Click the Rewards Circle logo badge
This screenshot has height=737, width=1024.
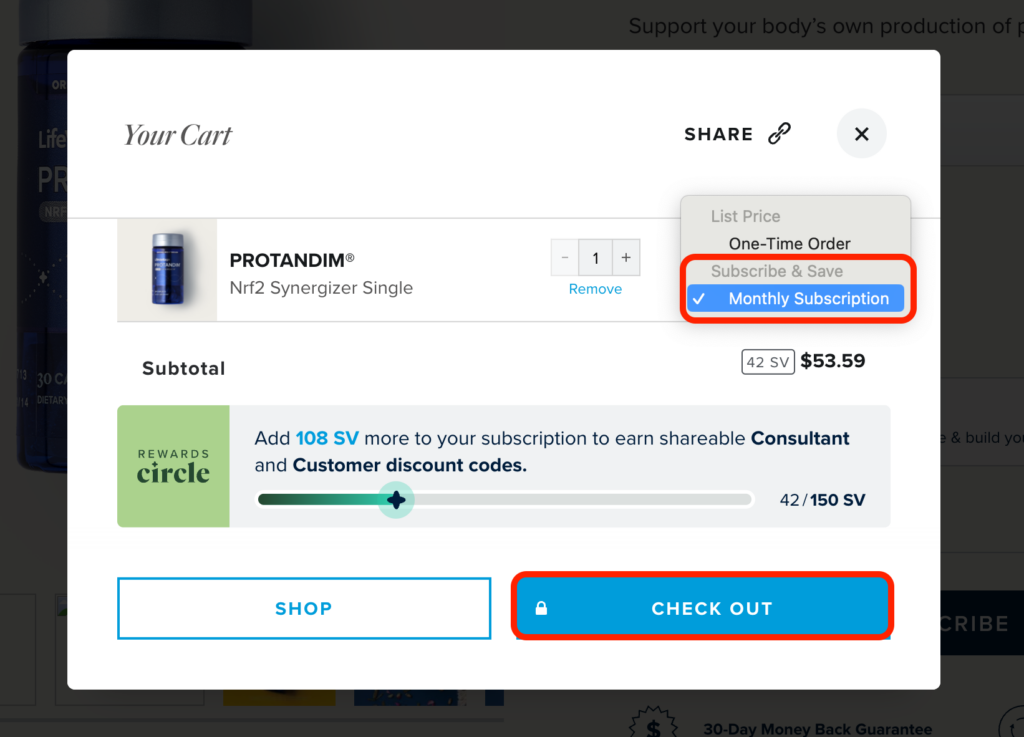pyautogui.click(x=174, y=466)
